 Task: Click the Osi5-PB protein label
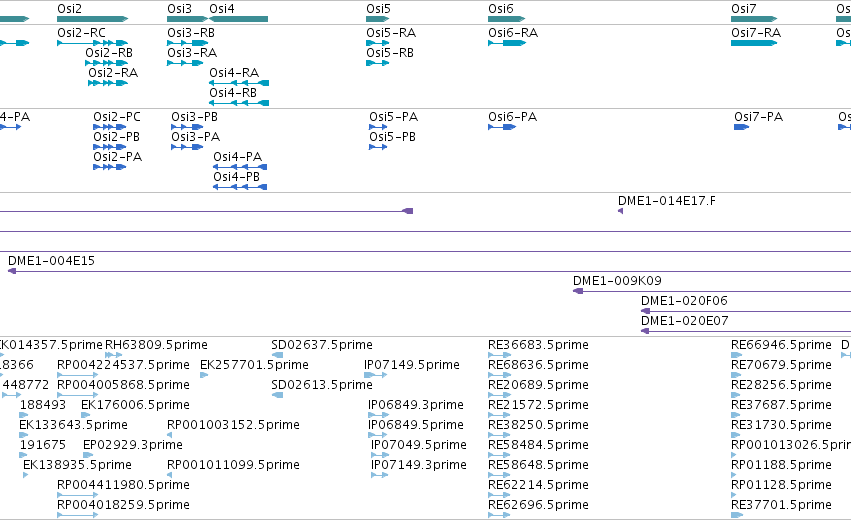coord(392,137)
